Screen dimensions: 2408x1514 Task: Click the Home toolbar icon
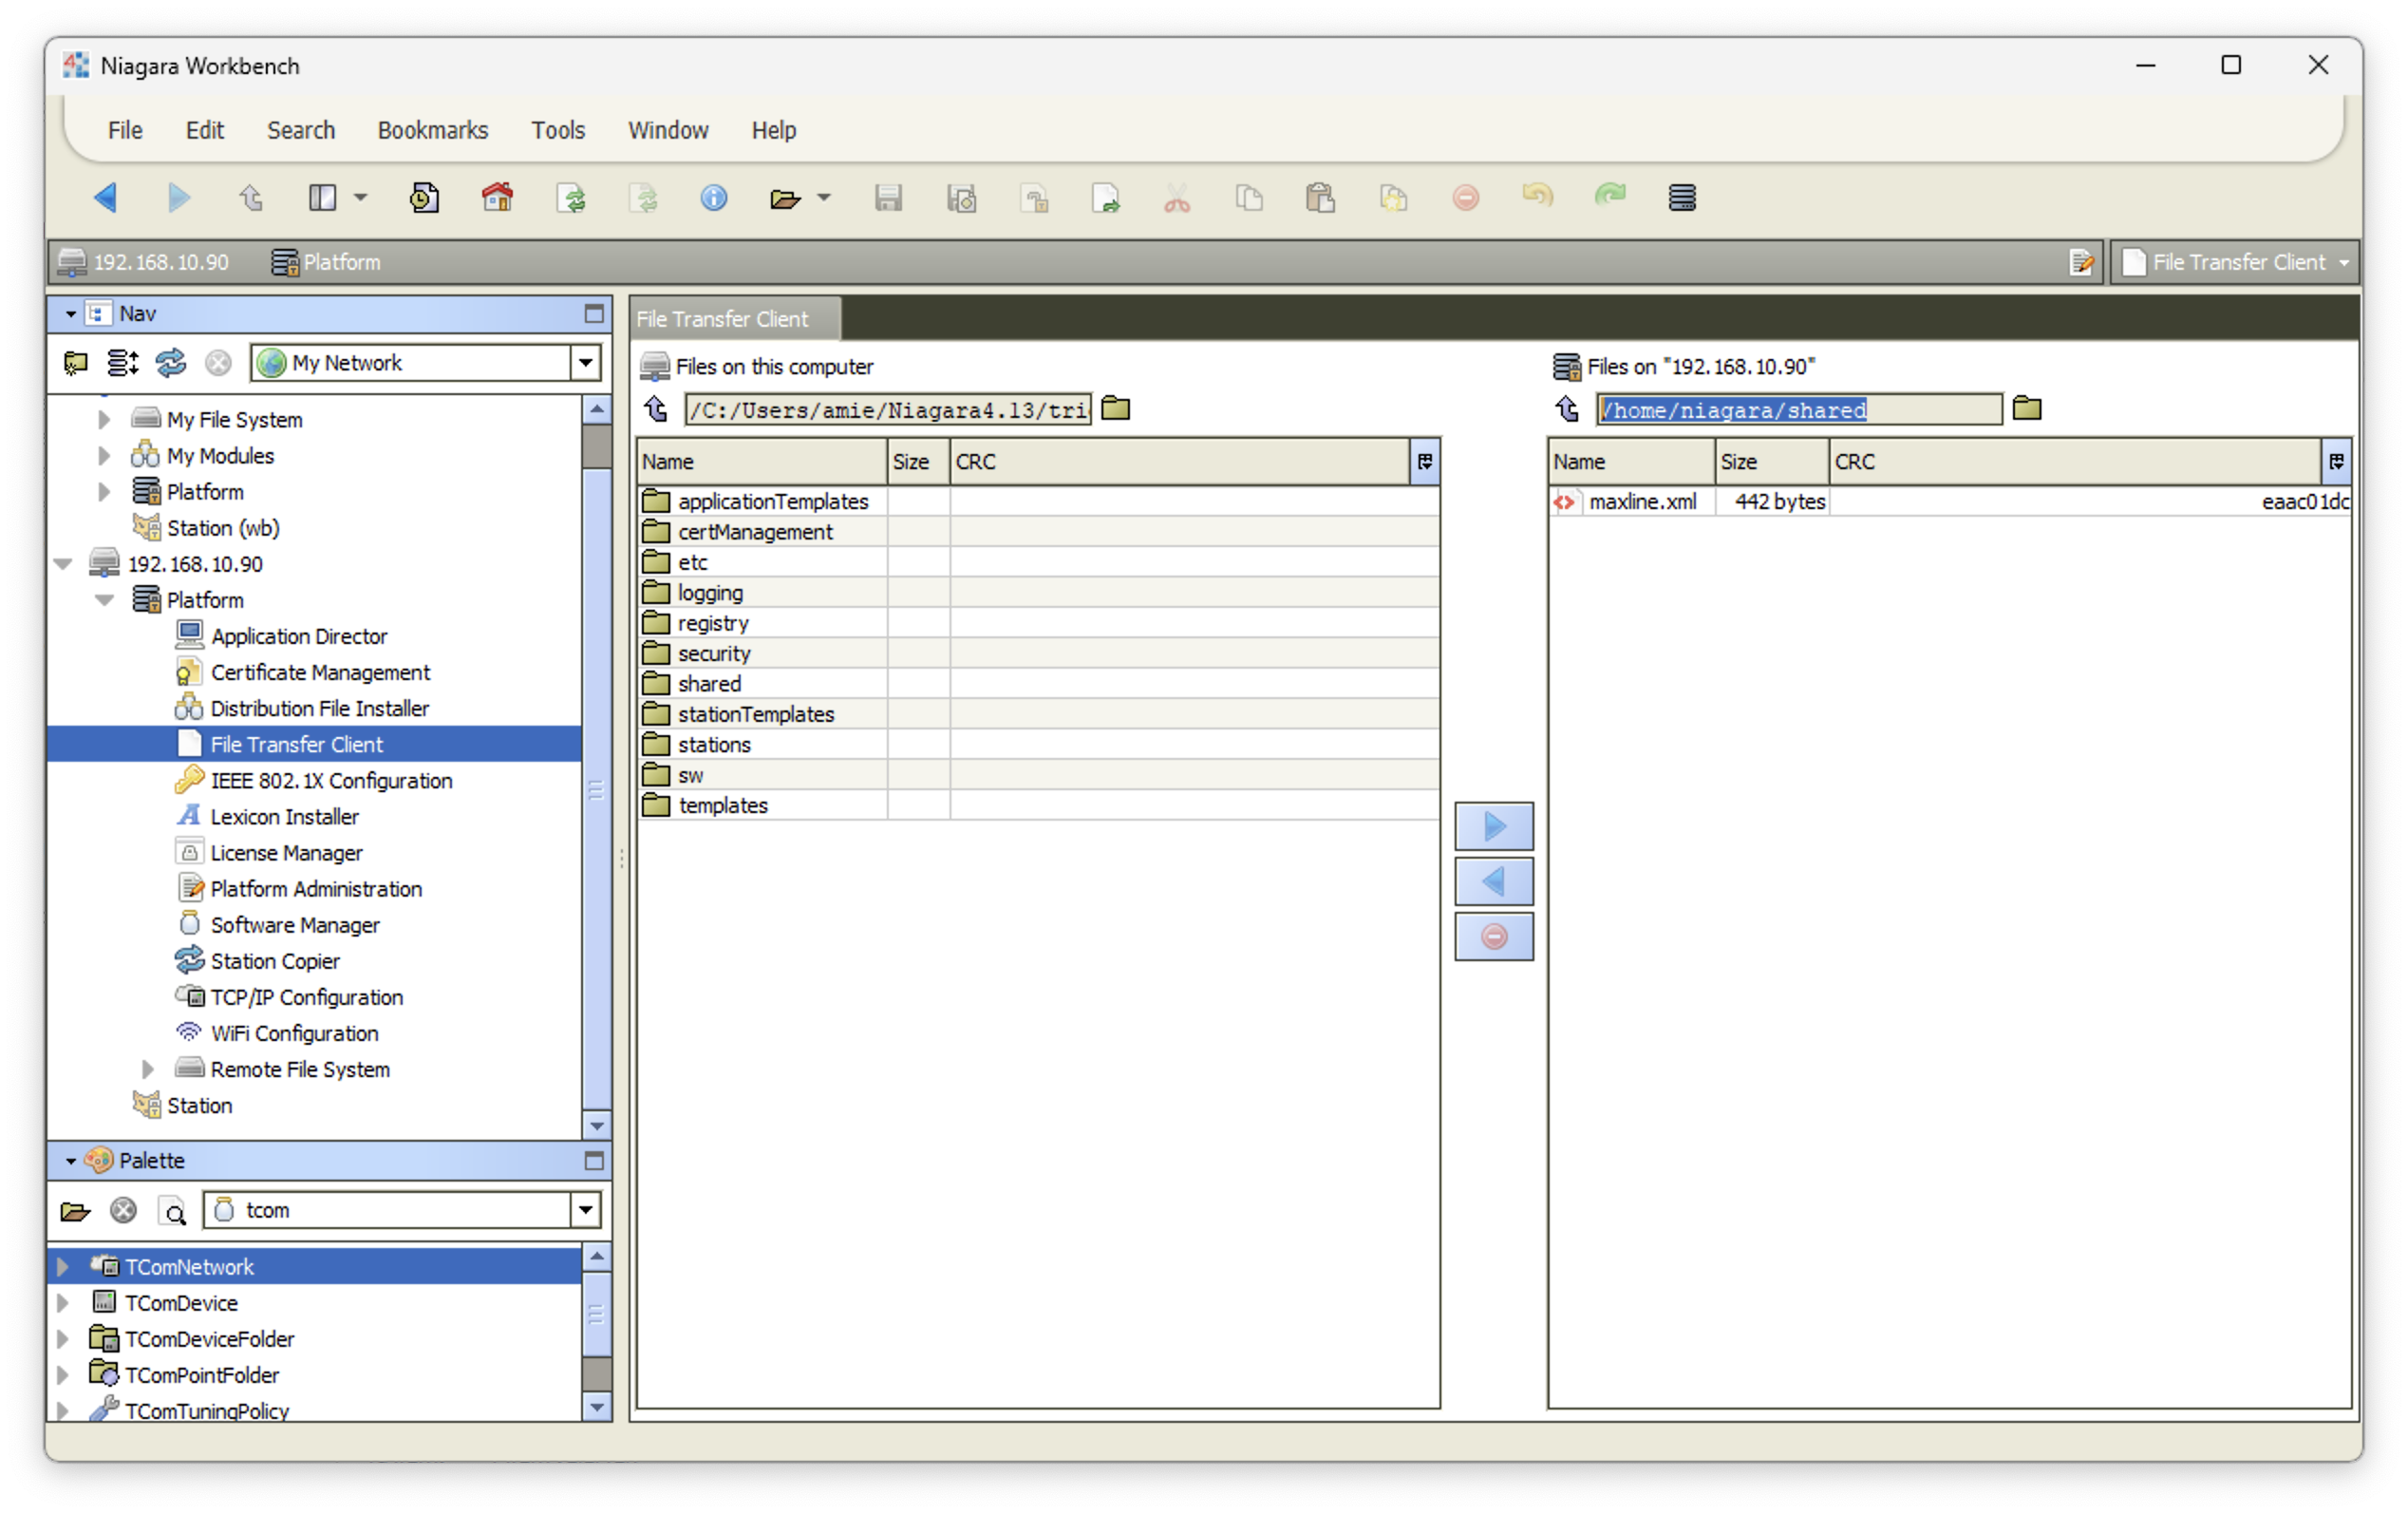tap(497, 197)
